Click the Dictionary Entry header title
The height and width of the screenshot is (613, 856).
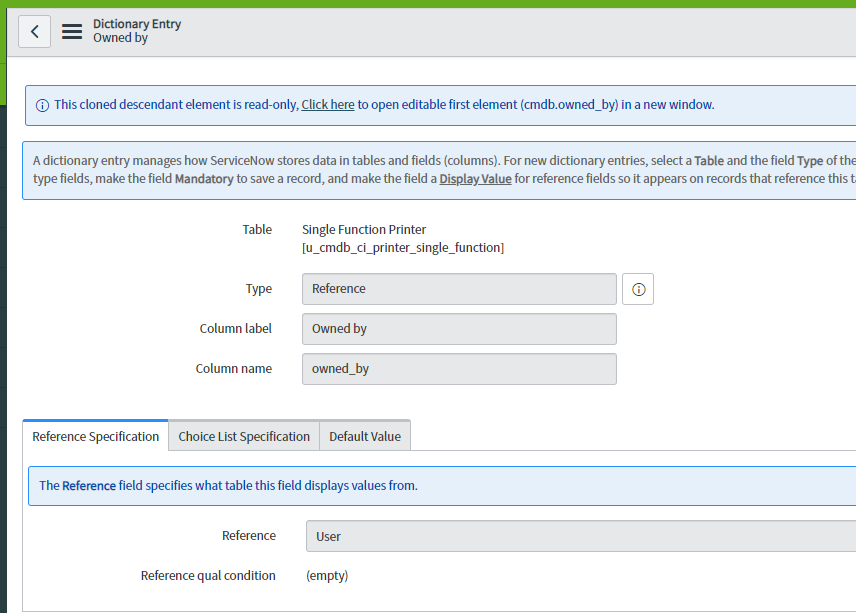[x=135, y=23]
